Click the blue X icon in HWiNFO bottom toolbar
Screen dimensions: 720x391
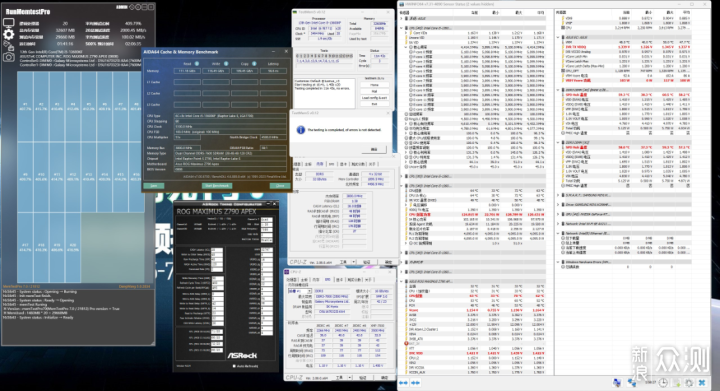coord(702,382)
